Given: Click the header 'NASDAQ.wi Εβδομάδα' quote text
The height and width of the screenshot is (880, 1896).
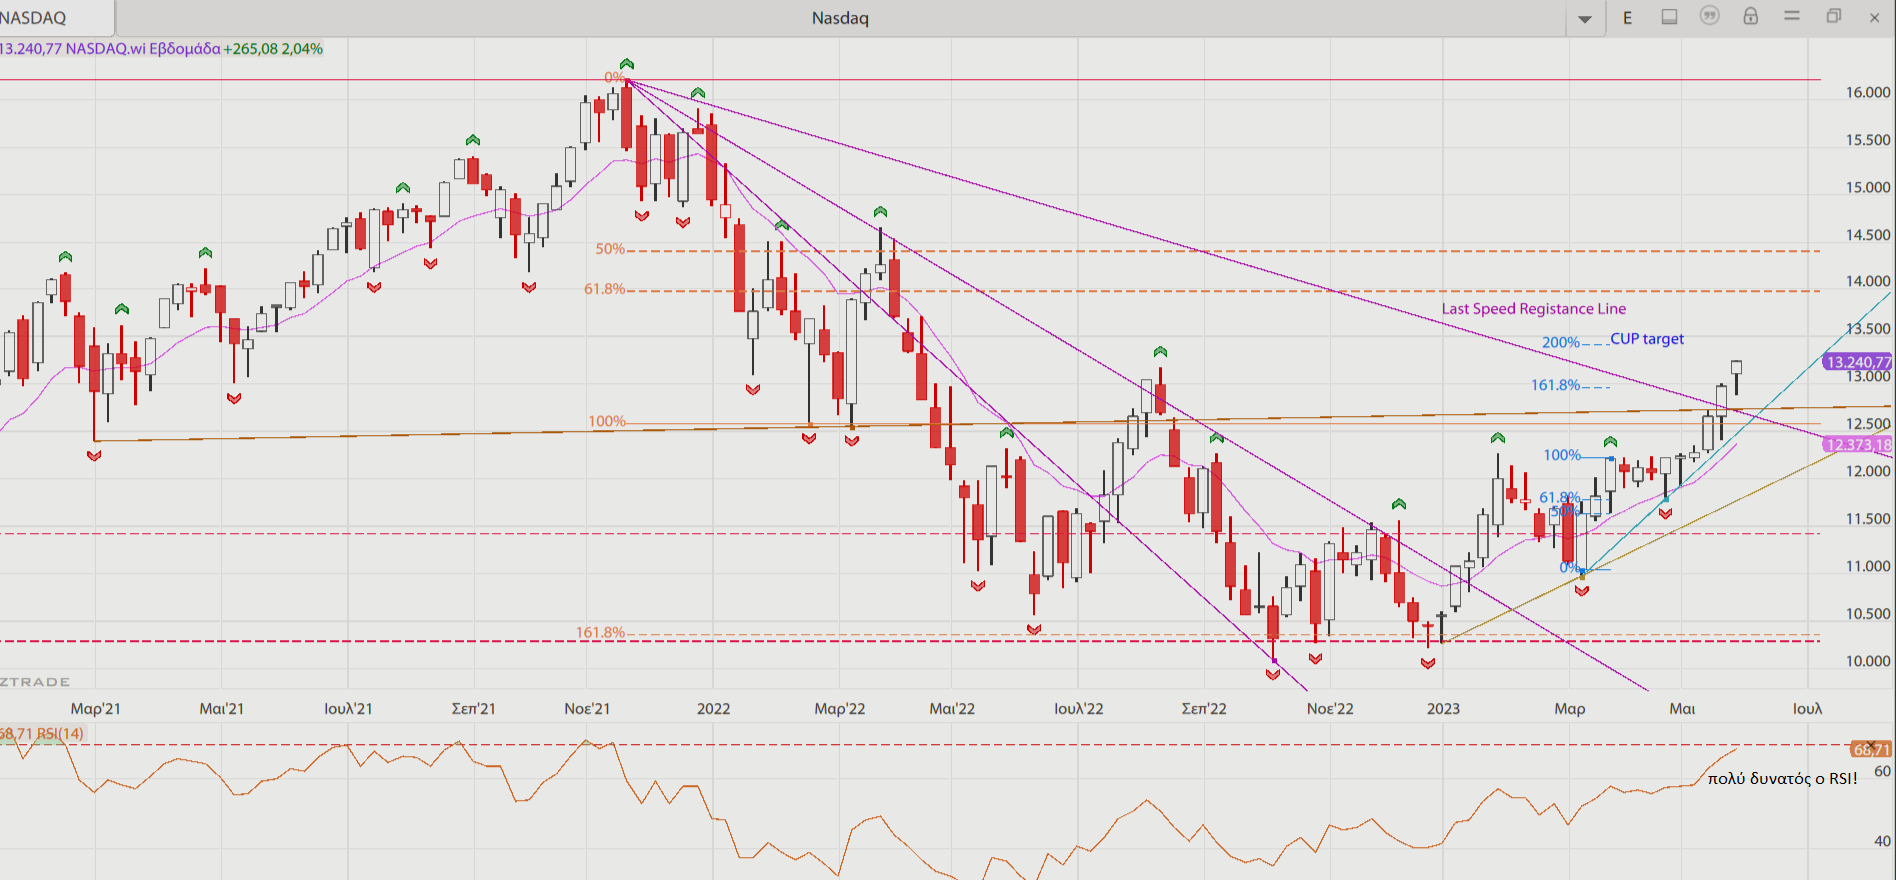Looking at the screenshot, I should [x=143, y=48].
